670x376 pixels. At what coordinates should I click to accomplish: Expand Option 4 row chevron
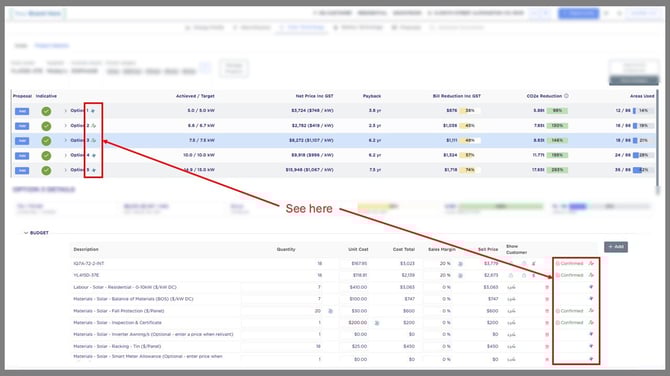point(65,155)
